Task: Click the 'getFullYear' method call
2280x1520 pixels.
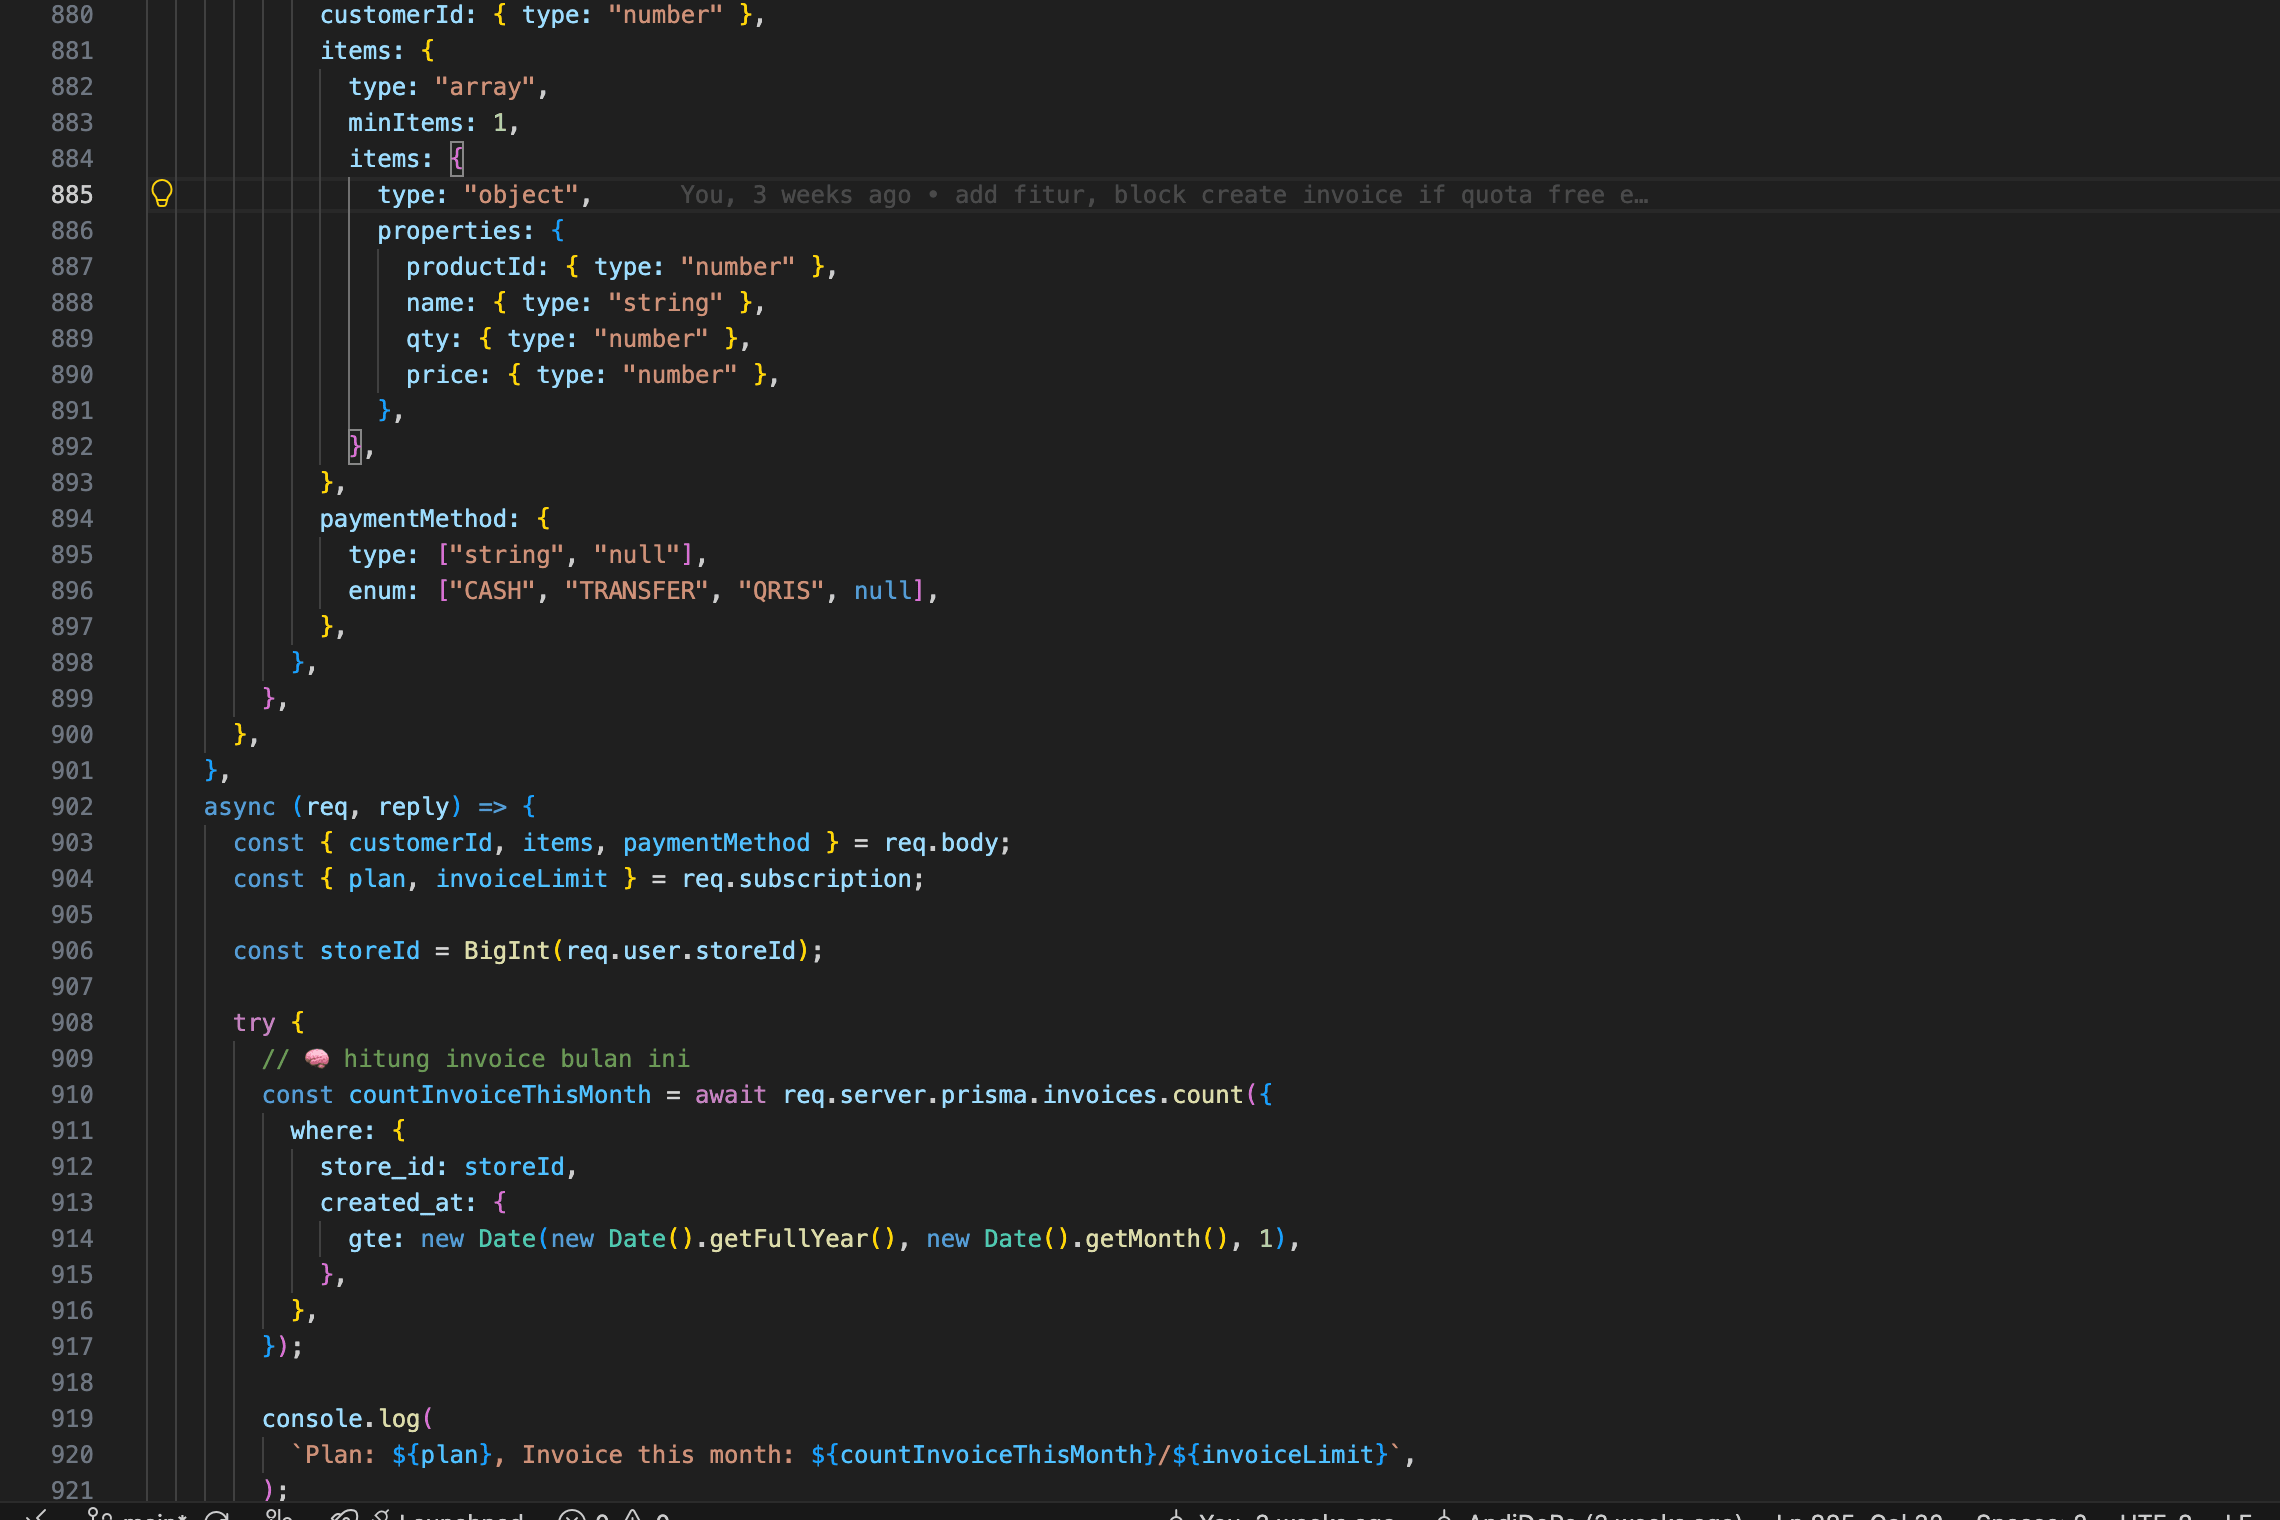Action: 789,1239
